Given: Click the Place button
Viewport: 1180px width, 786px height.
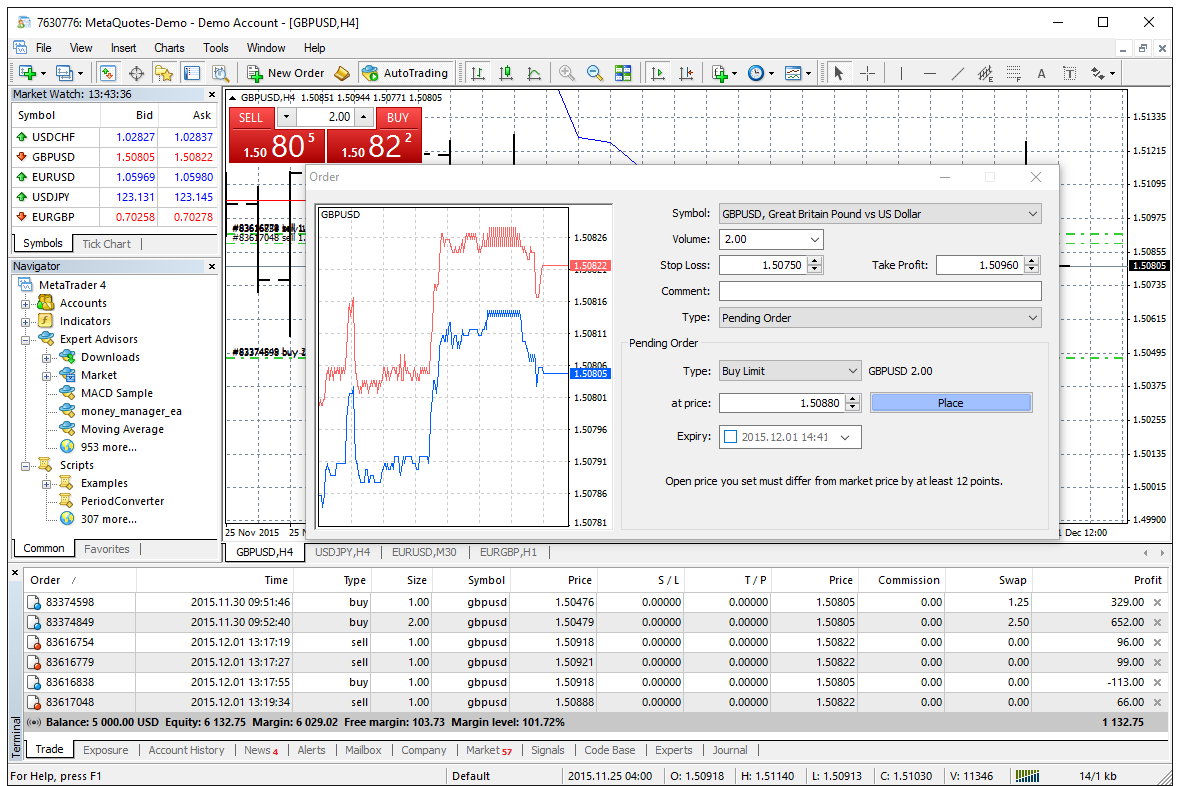Looking at the screenshot, I should [950, 403].
